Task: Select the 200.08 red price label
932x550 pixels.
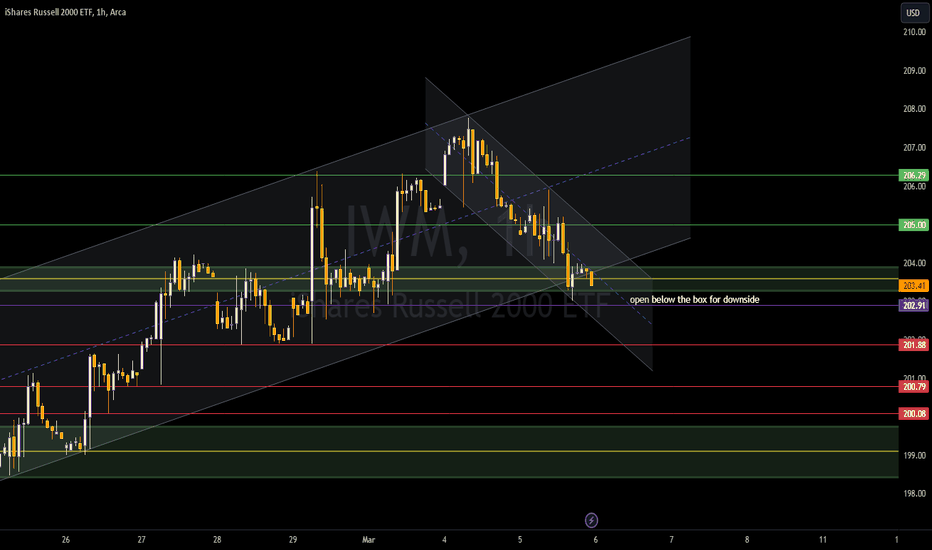Action: [914, 414]
